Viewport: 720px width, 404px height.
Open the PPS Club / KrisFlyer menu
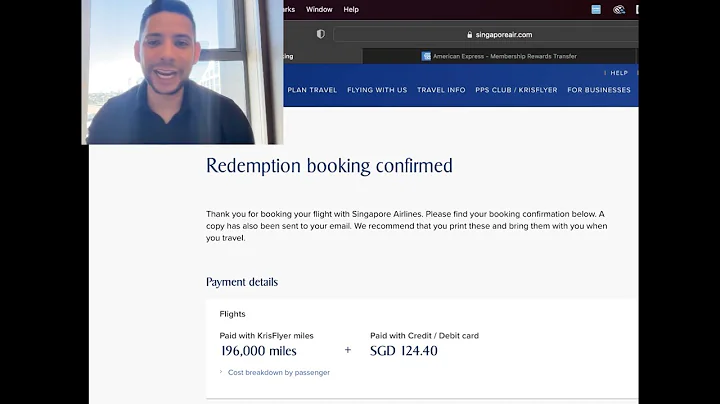coord(516,90)
